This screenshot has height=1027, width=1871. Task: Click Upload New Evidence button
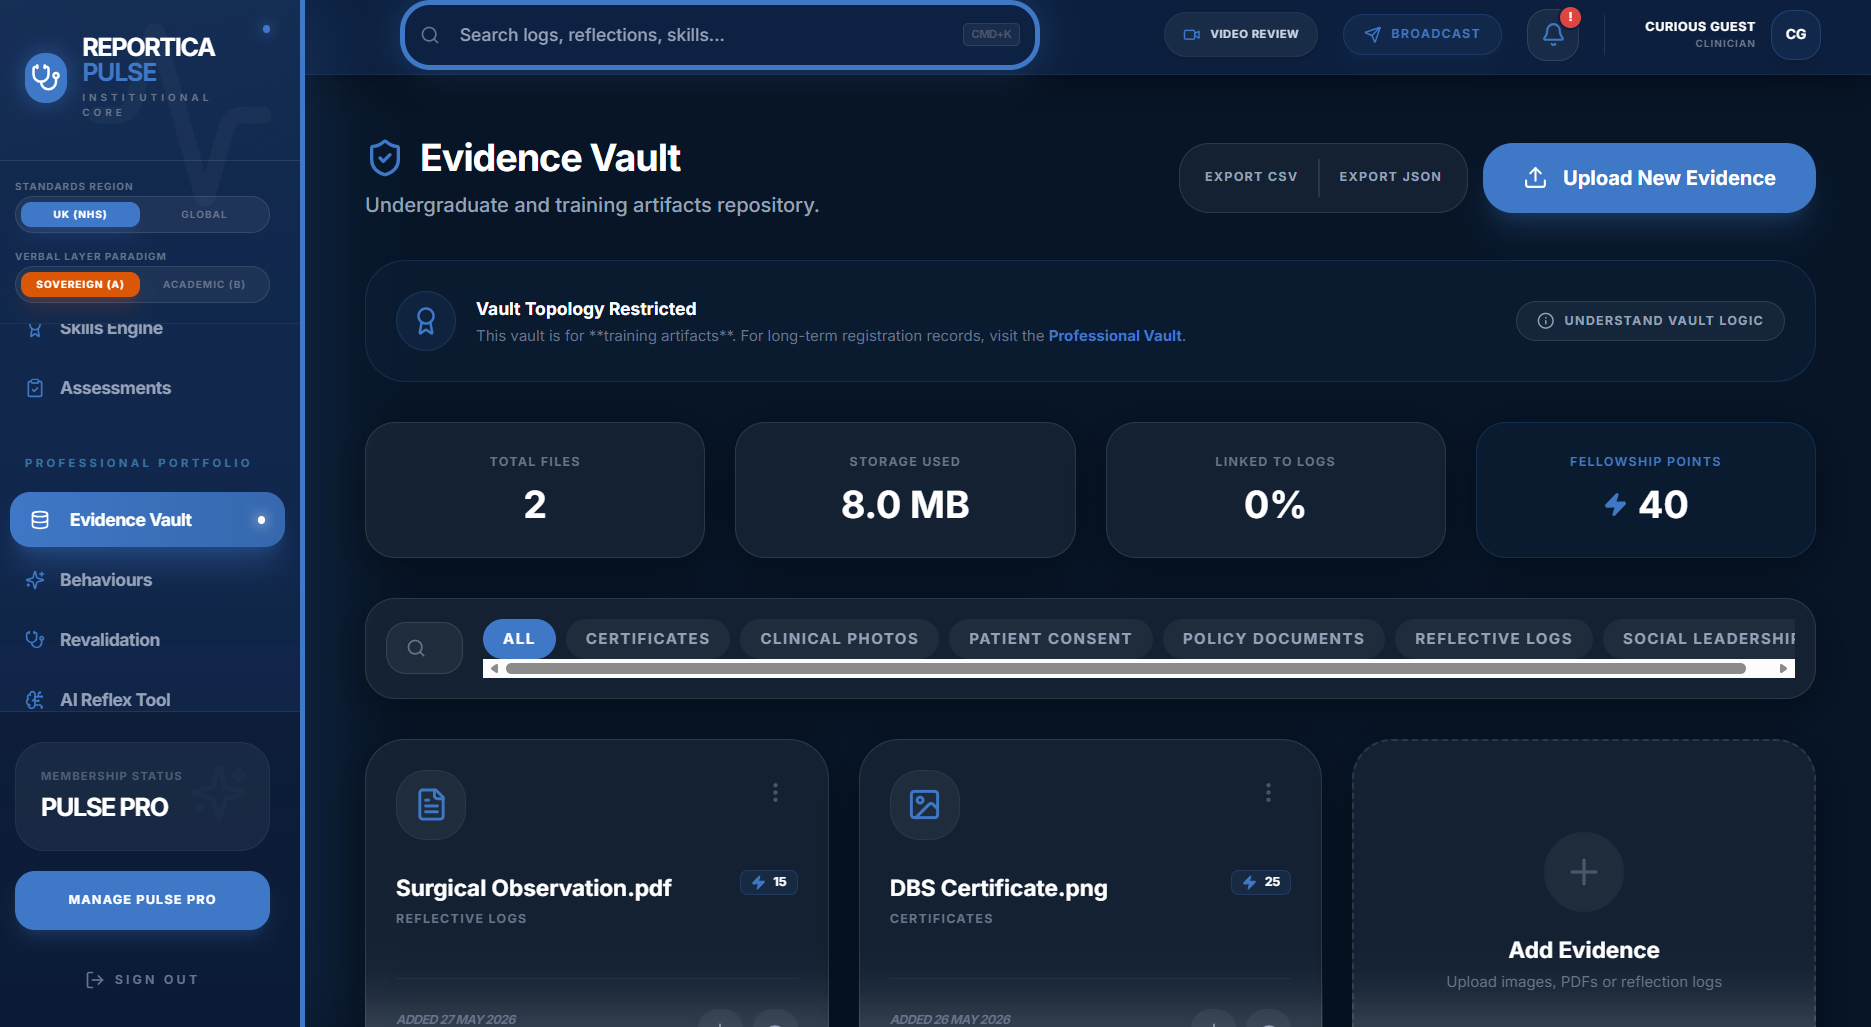point(1649,178)
